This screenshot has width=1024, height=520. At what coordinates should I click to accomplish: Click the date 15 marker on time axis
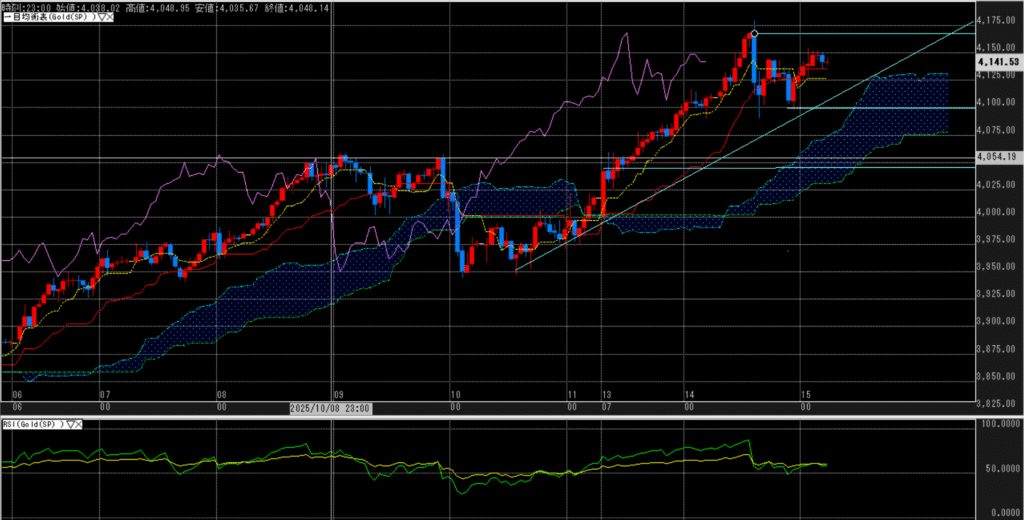(805, 395)
